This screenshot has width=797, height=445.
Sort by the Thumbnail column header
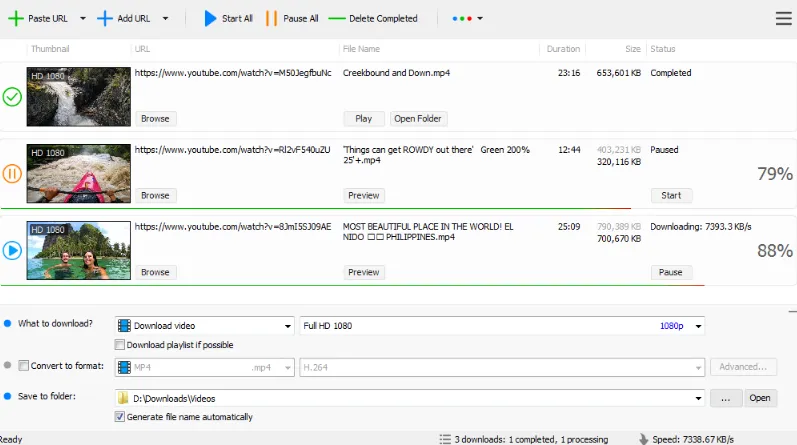click(50, 49)
